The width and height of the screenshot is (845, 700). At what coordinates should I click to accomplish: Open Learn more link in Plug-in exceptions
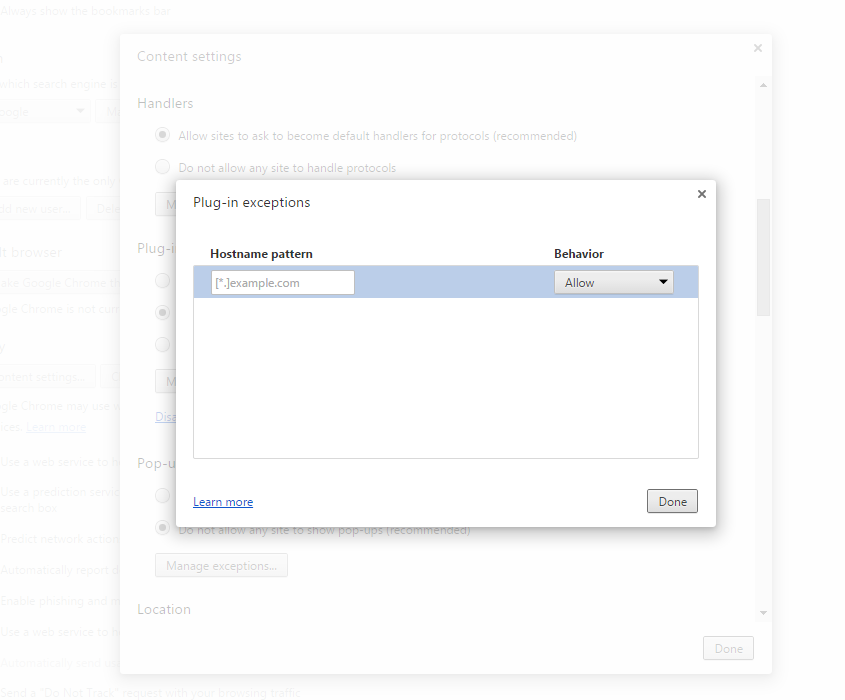(222, 502)
